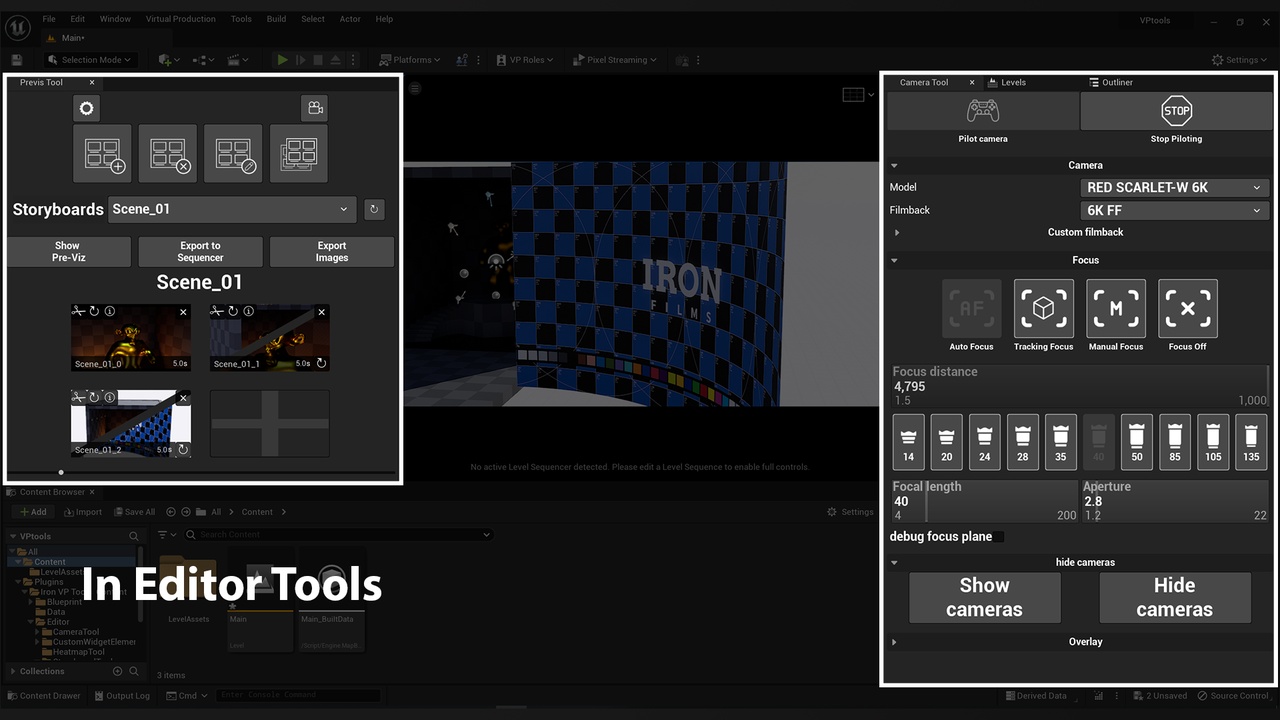
Task: Play the level with green play button
Action: tap(282, 60)
